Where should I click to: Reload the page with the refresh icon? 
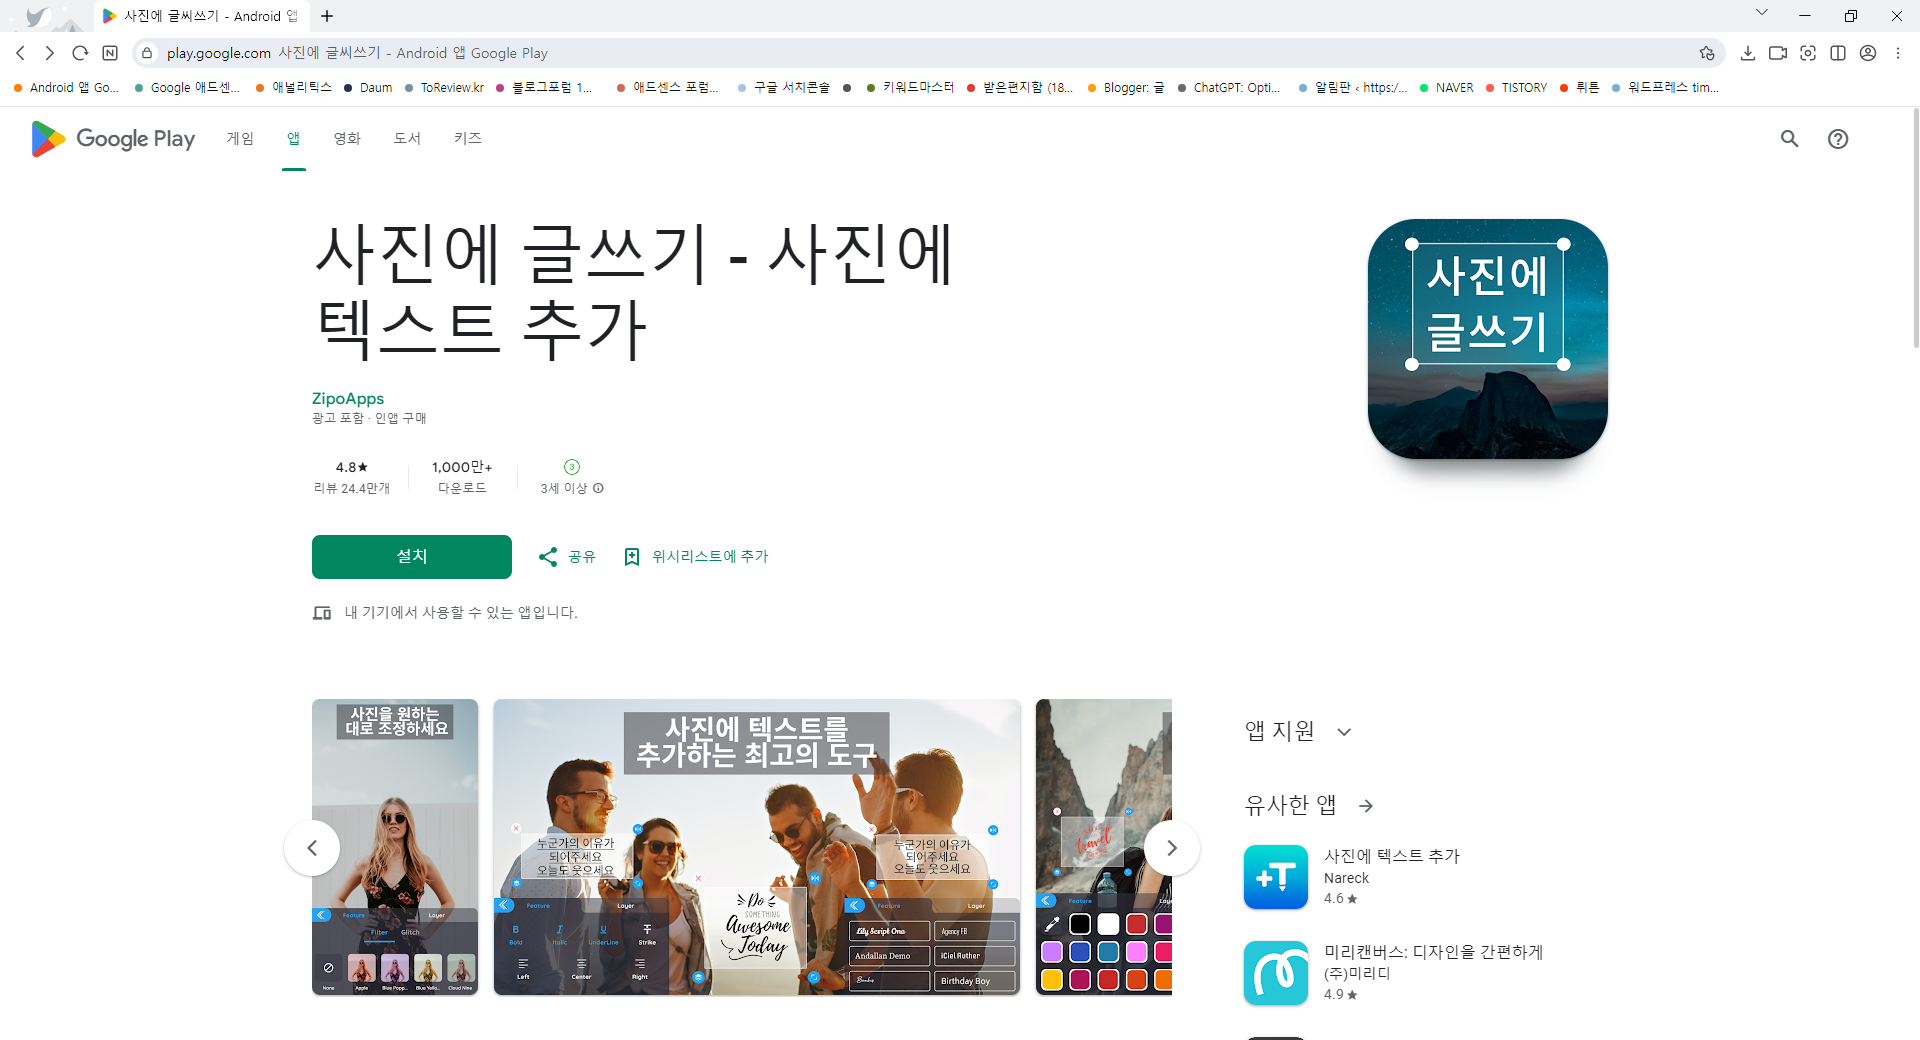pos(80,53)
